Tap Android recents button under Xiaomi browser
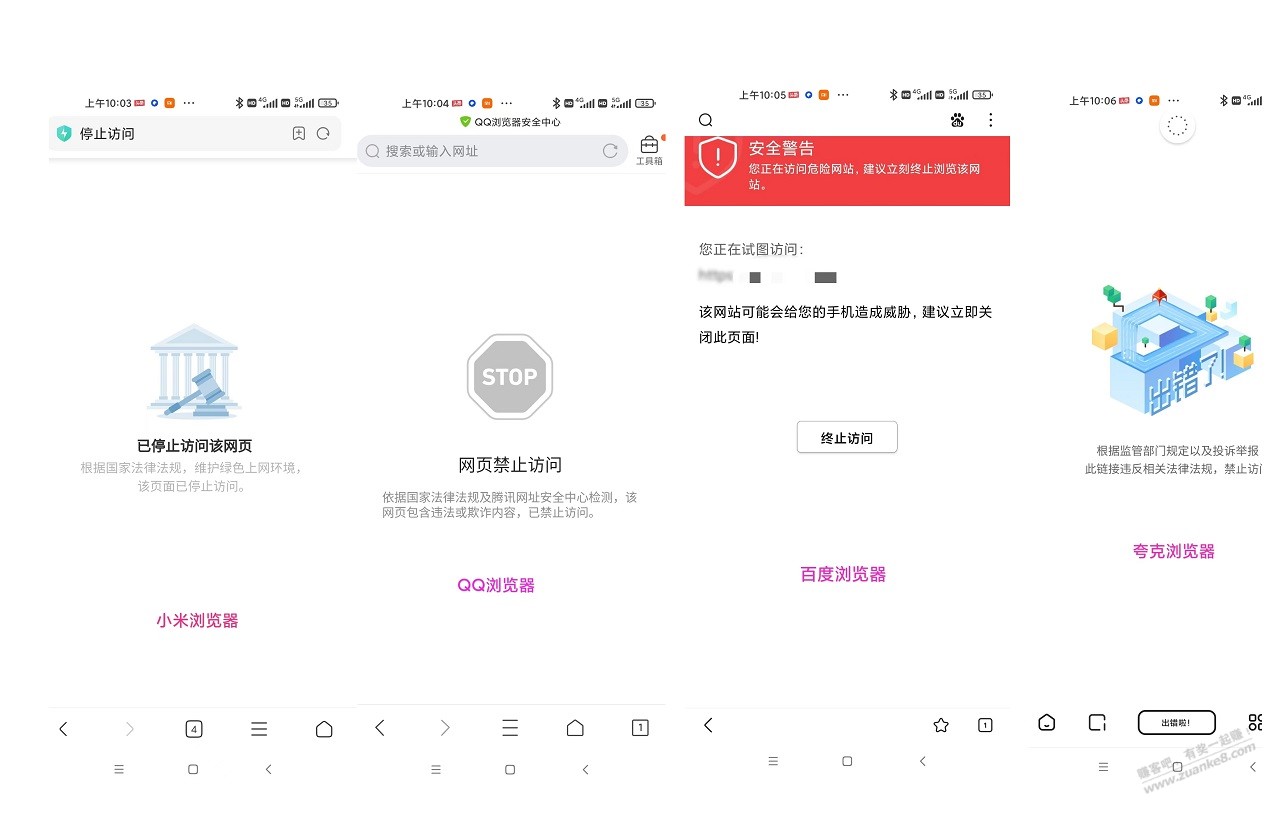 tap(119, 769)
